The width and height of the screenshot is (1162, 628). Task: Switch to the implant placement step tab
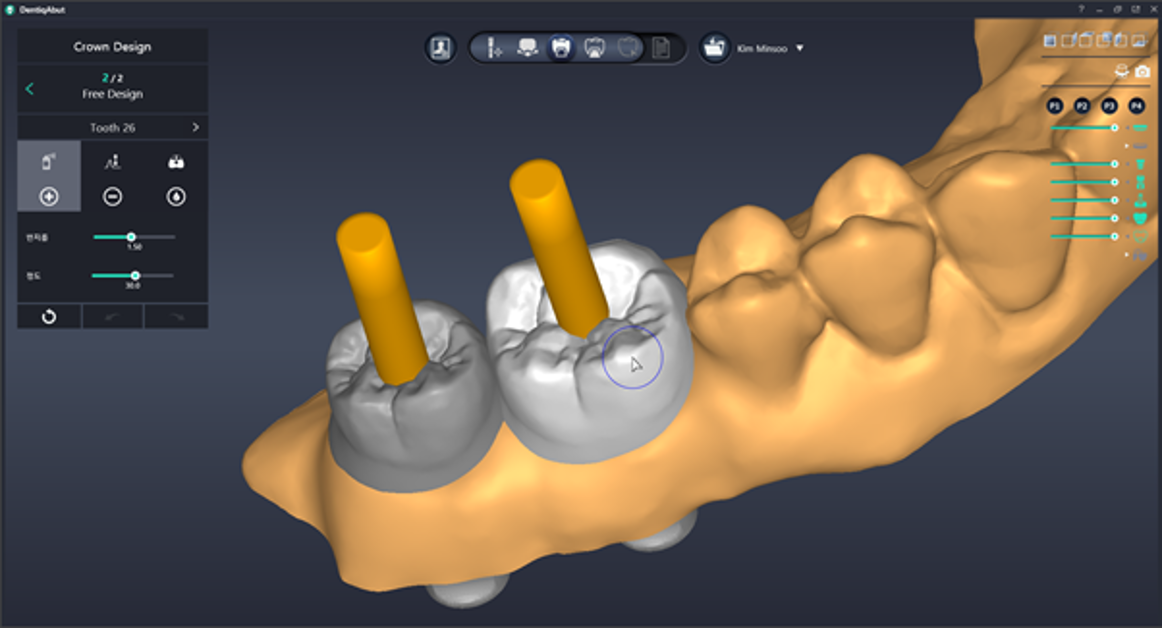(x=493, y=48)
